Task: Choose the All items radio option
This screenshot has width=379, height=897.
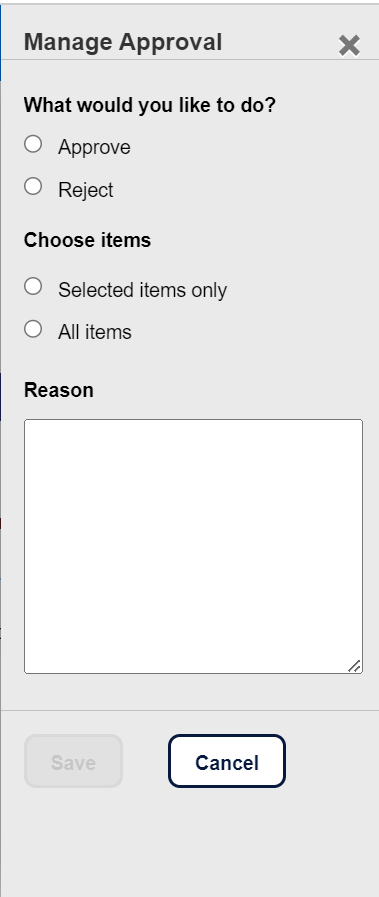Action: coord(33,329)
